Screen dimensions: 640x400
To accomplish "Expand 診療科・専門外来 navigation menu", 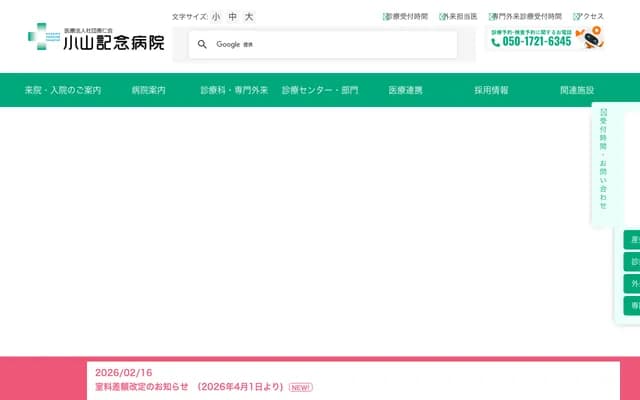I will point(234,90).
